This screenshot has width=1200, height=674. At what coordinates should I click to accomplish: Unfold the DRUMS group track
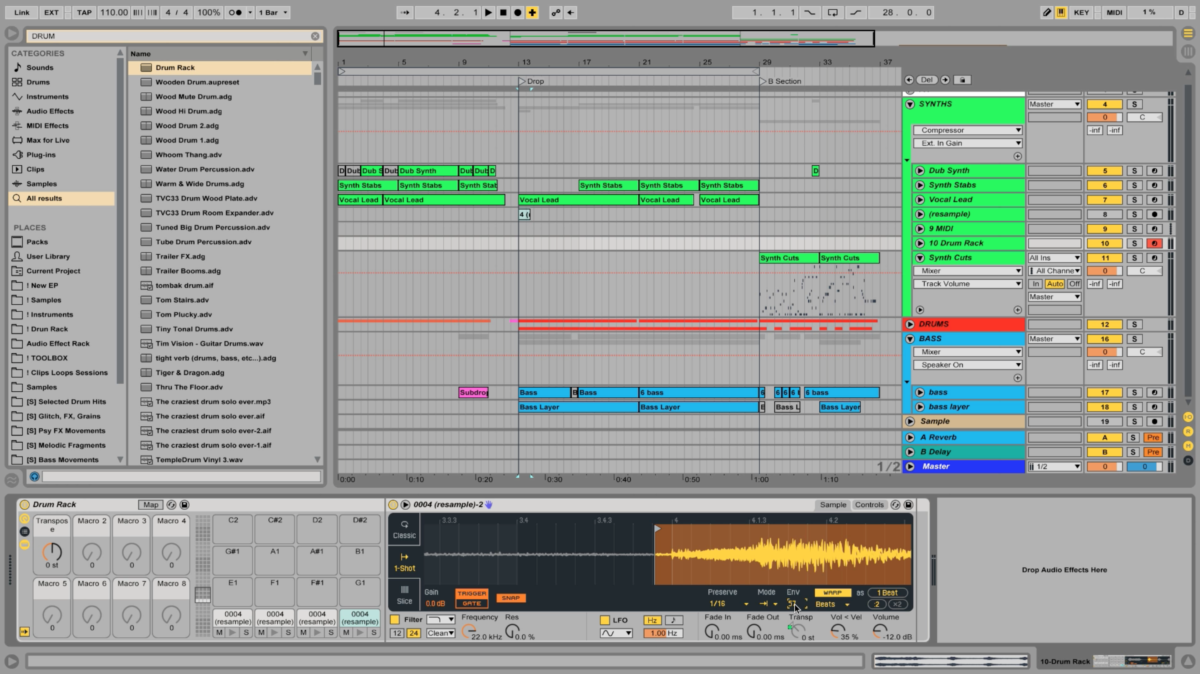tap(910, 324)
